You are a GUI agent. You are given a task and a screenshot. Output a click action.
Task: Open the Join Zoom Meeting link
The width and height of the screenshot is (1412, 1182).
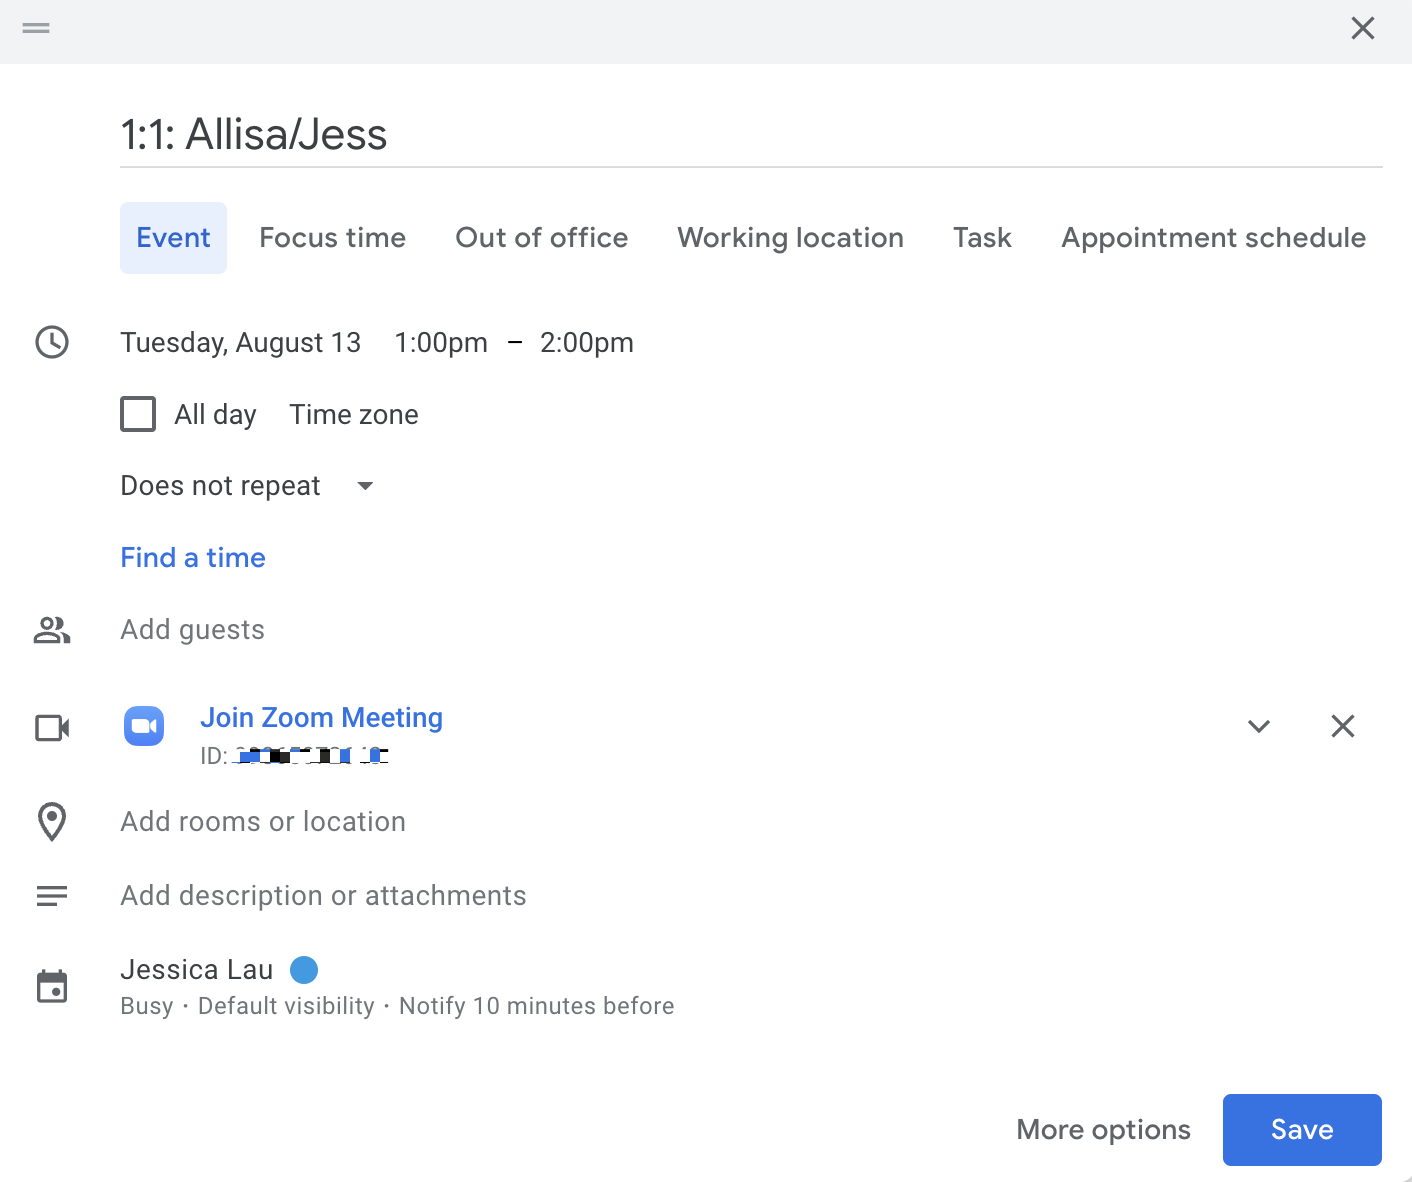[x=321, y=718]
